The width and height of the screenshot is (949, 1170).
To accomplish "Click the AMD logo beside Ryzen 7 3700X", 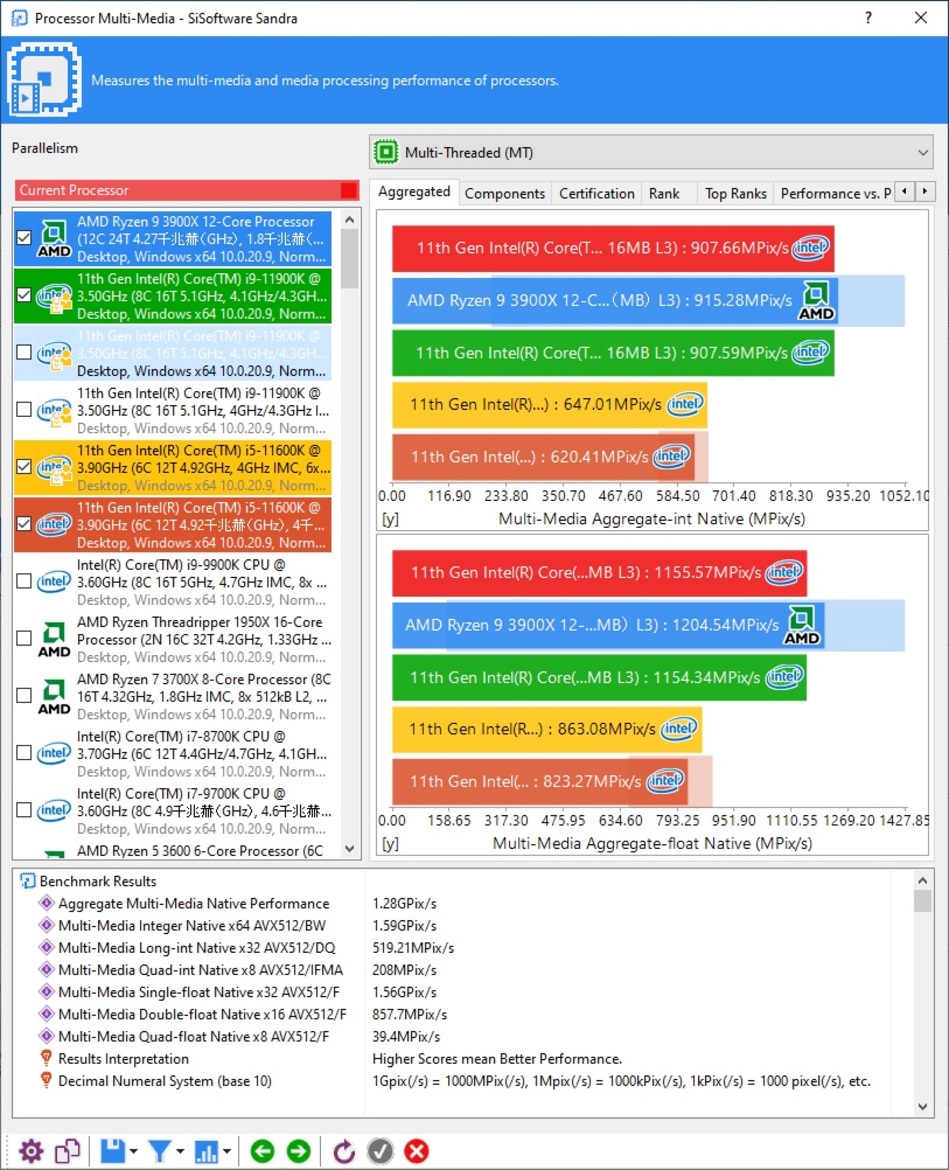I will [54, 697].
